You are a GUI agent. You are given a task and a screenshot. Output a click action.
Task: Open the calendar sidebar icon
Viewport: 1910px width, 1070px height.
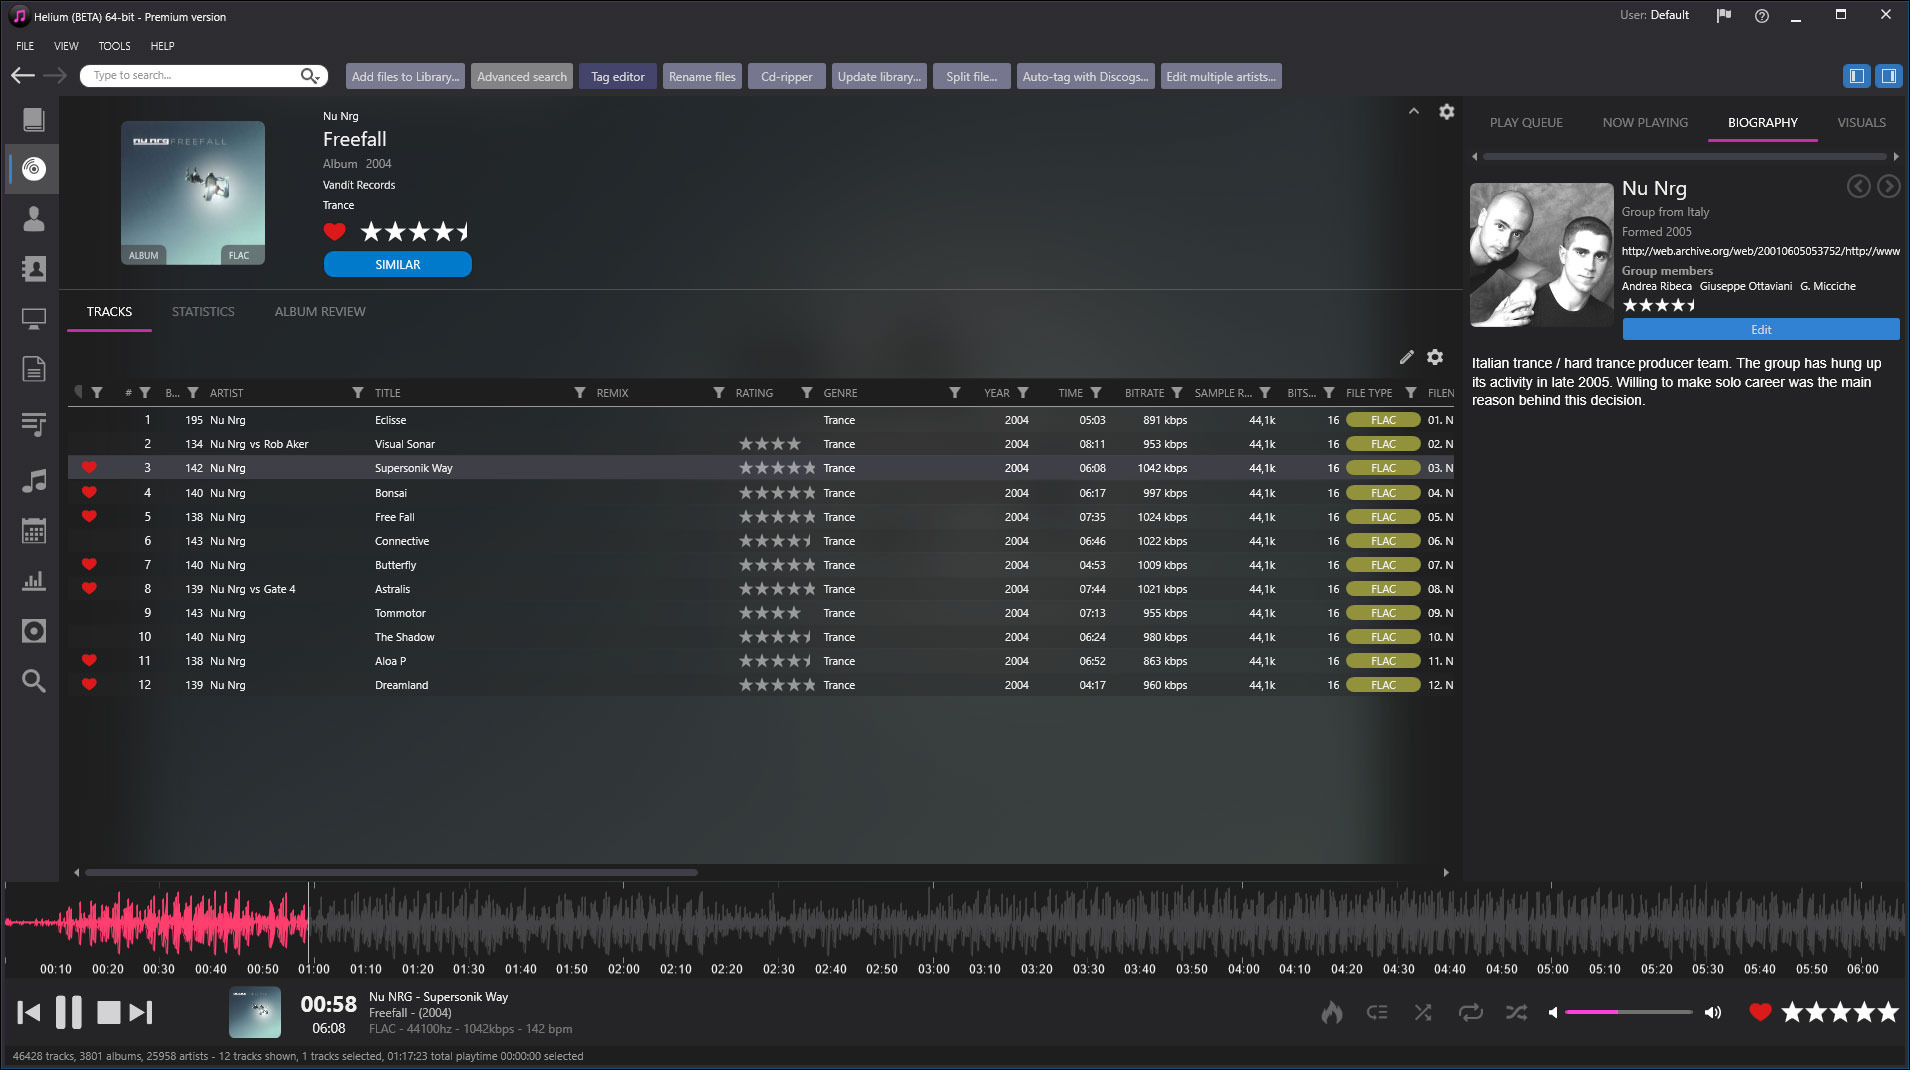click(x=34, y=531)
